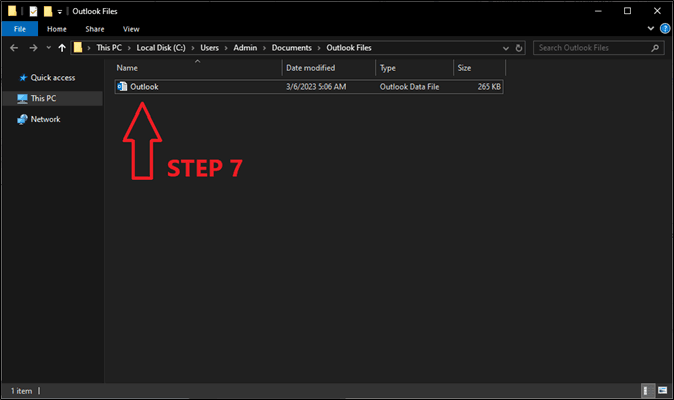674x400 pixels.
Task: Click the Search Outlook Files box
Action: pos(590,47)
